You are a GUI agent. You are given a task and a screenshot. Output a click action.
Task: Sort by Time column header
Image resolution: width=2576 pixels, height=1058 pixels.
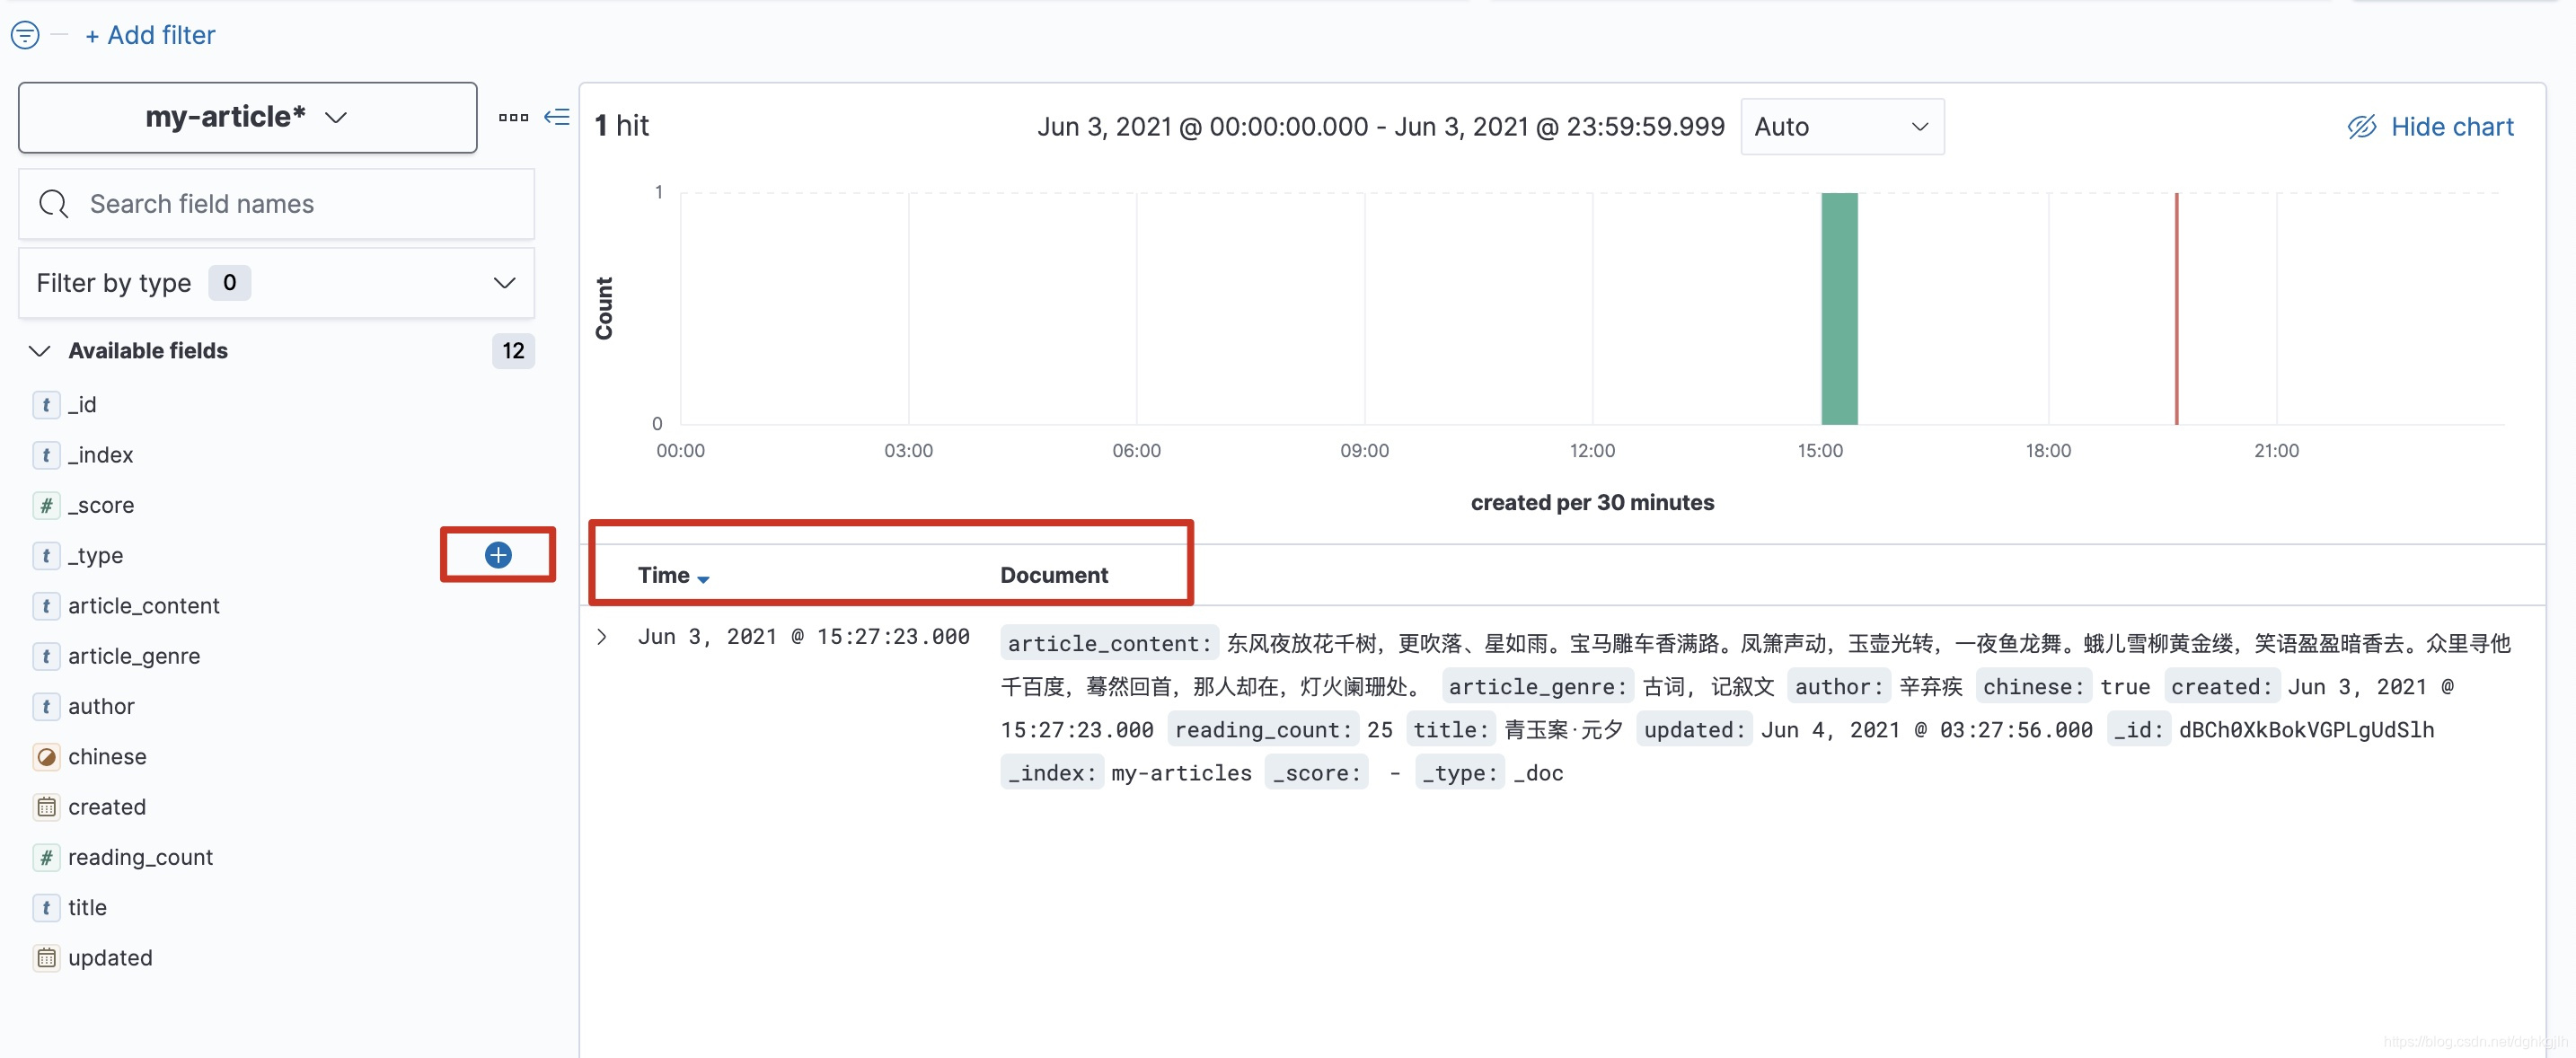pos(673,575)
